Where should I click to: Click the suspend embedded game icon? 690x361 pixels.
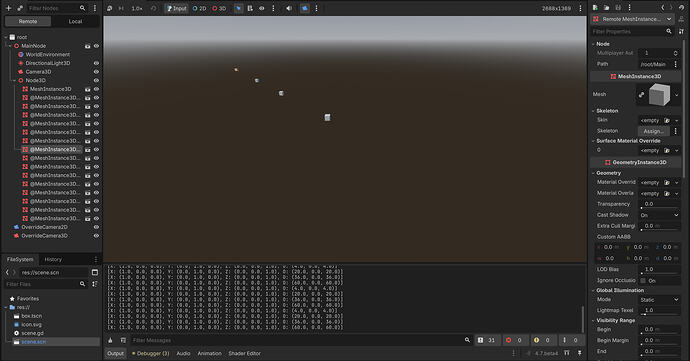110,8
